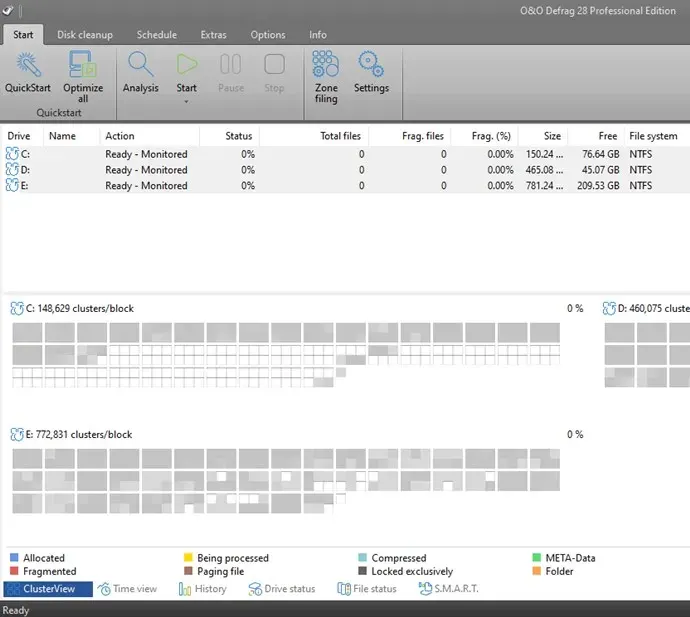This screenshot has height=617, width=690.
Task: Switch to File status tab
Action: [x=367, y=589]
